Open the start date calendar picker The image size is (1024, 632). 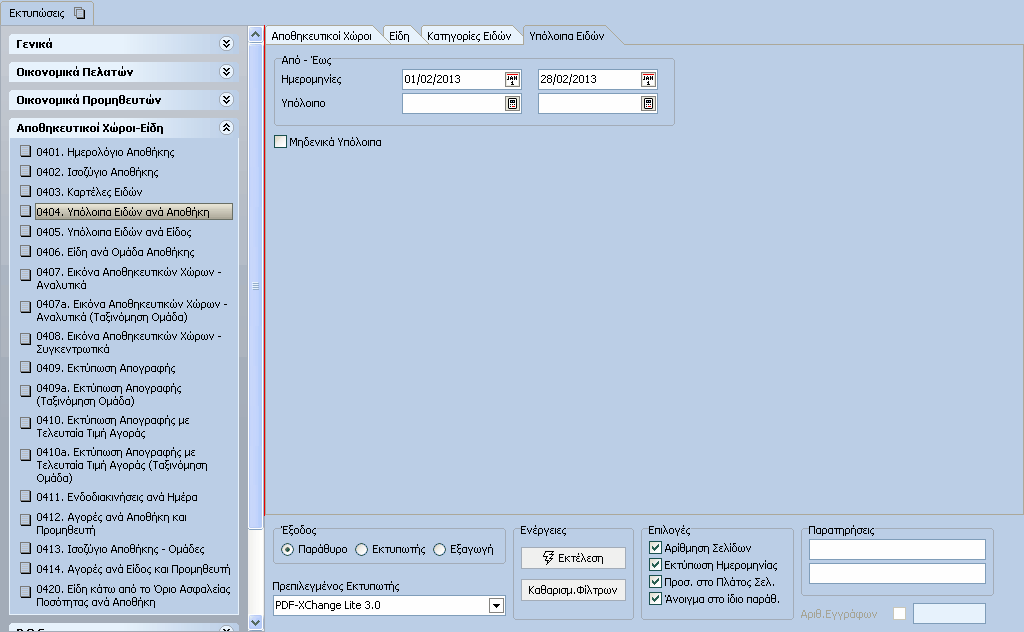(x=513, y=80)
